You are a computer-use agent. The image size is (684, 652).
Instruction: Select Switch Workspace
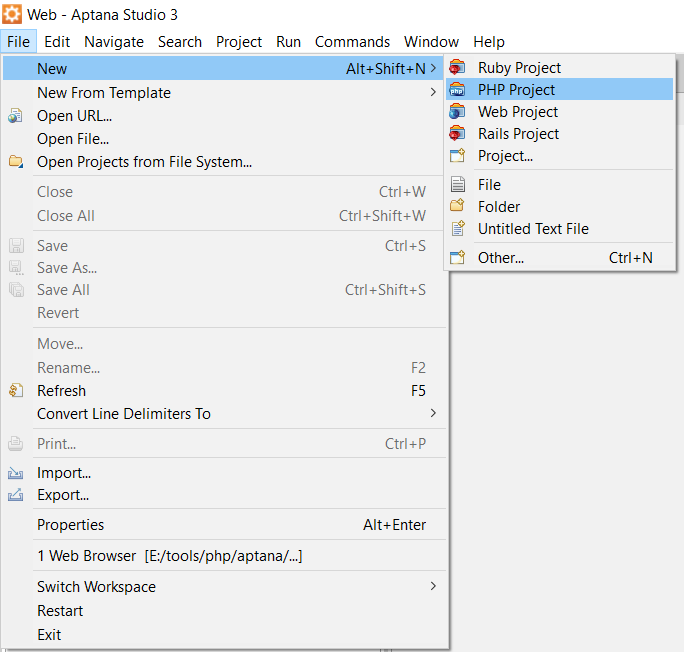tap(225, 587)
